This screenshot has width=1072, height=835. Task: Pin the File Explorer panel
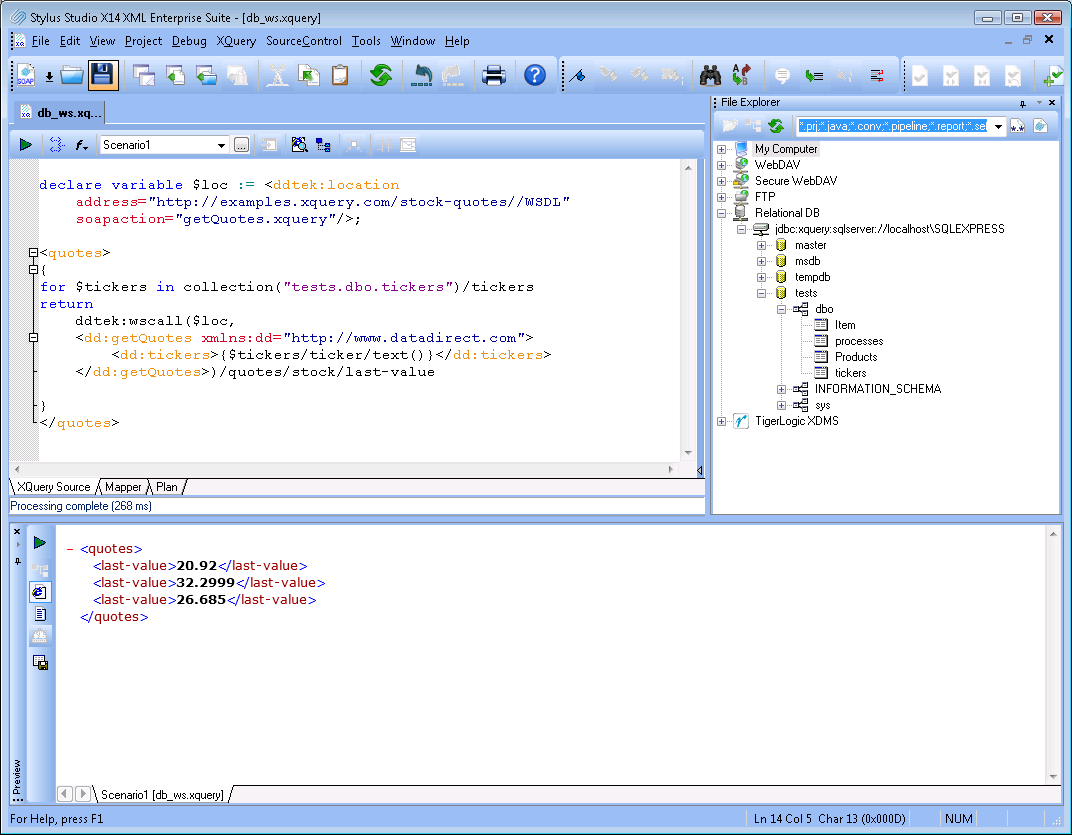coord(1023,103)
